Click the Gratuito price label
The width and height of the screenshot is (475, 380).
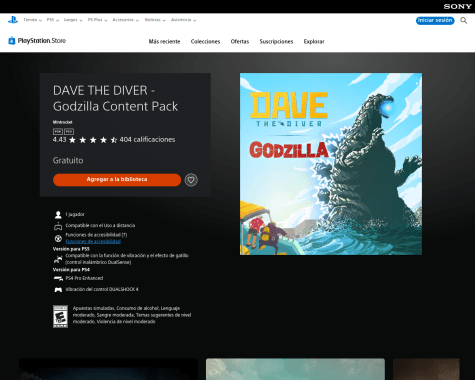click(68, 160)
